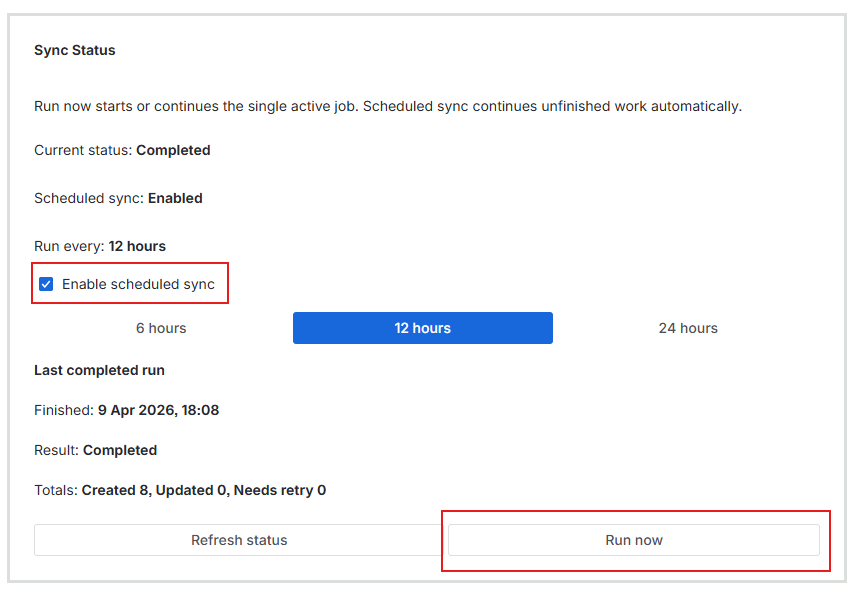
Task: Select the 12 hours interval
Action: pos(422,327)
